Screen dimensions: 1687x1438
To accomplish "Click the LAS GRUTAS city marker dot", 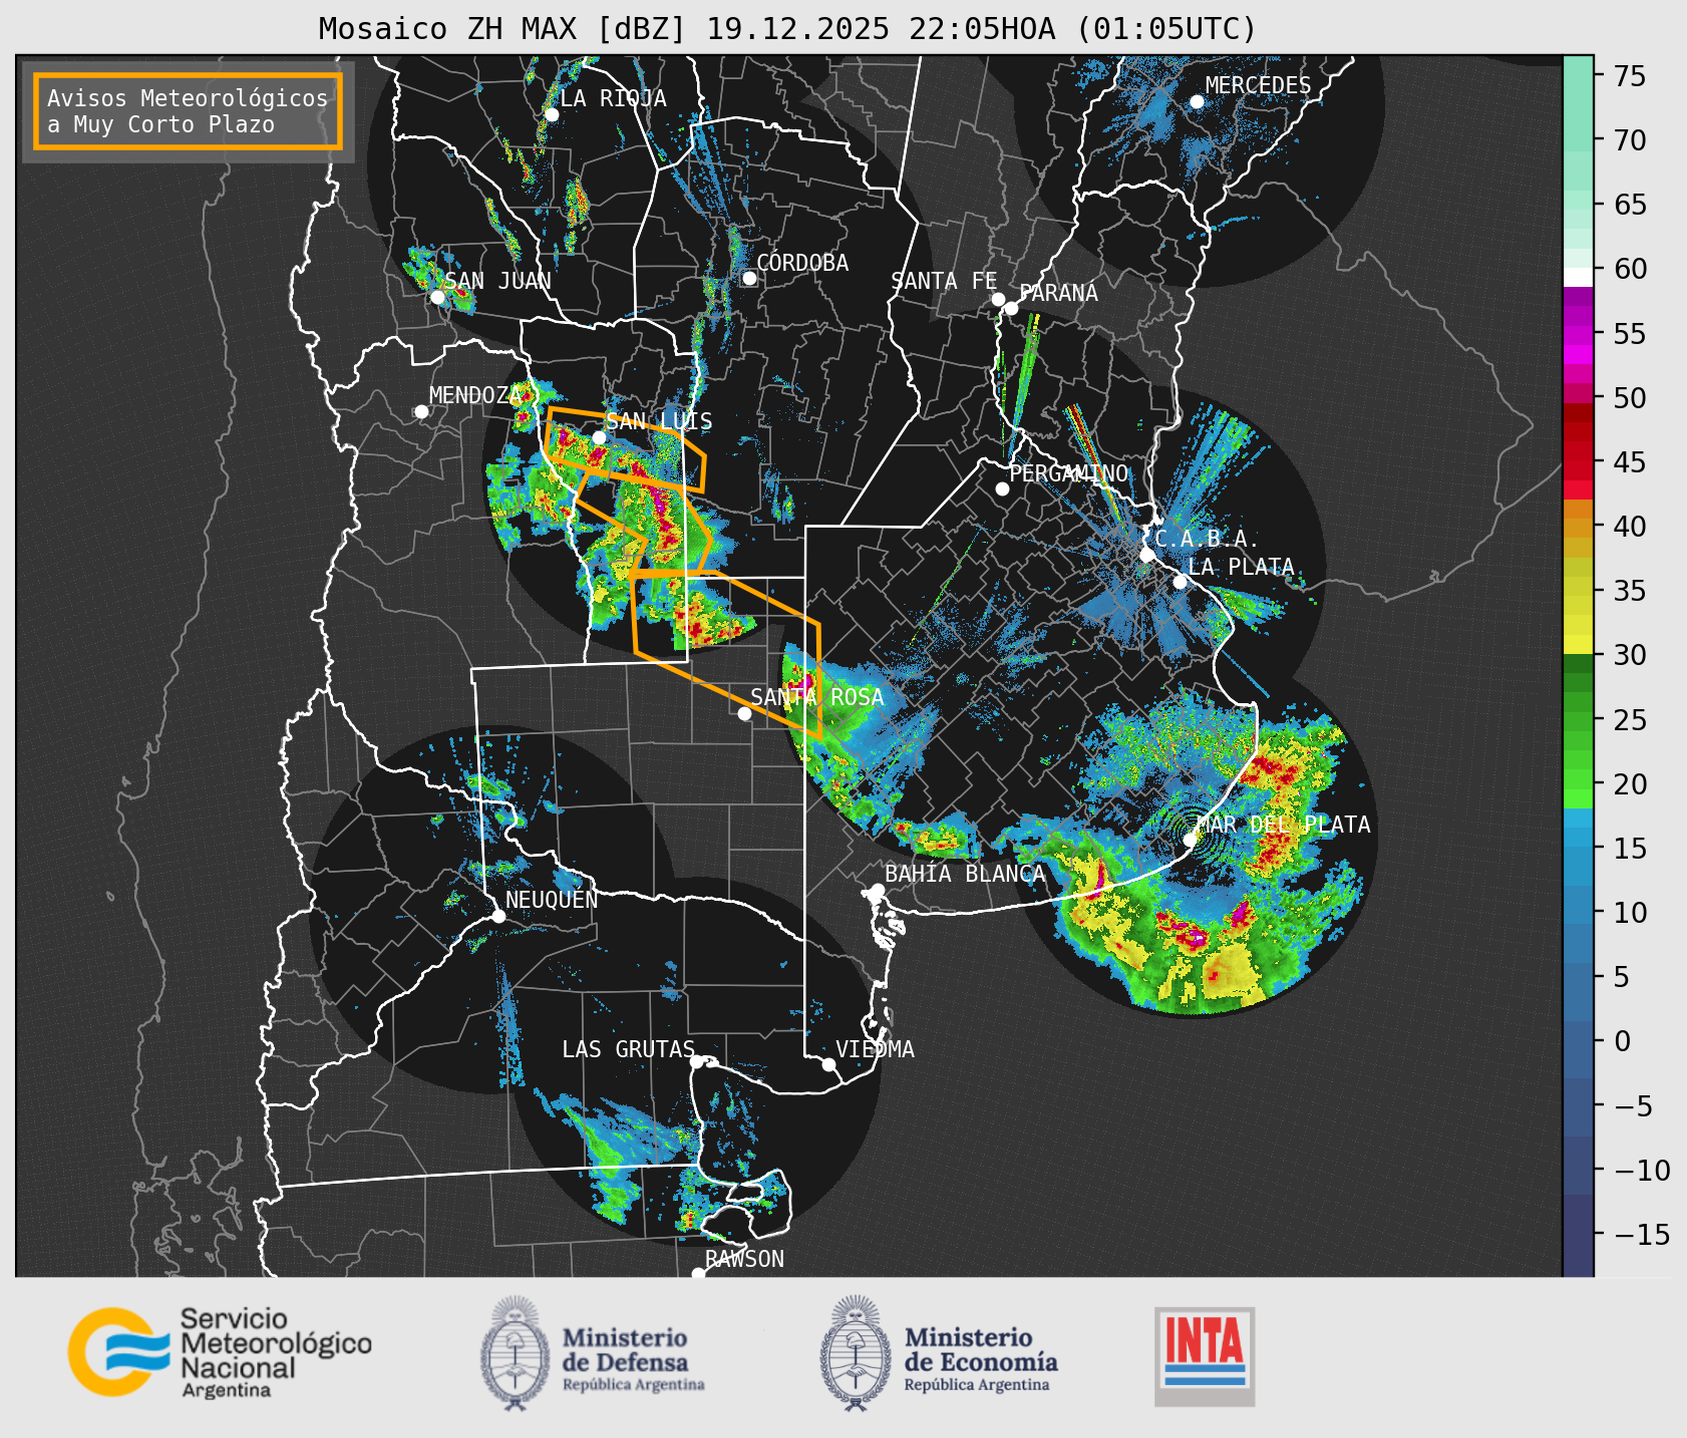I will pyautogui.click(x=697, y=1062).
